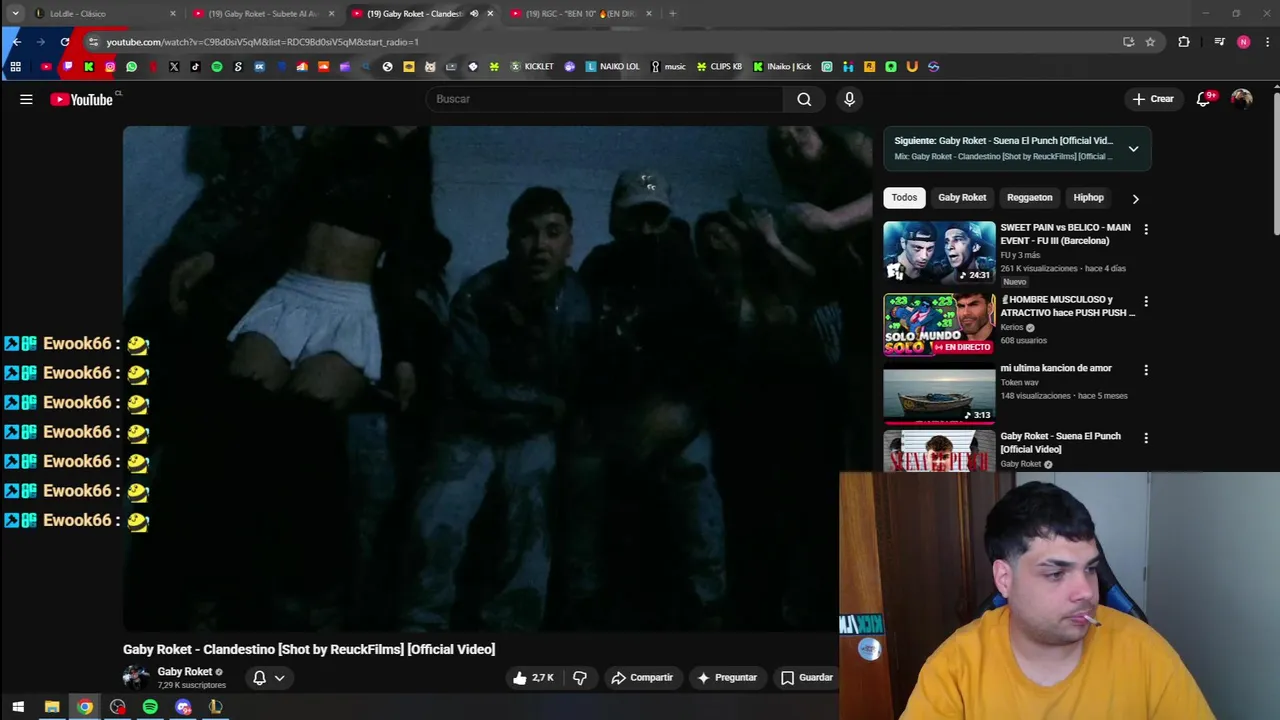Open the Spotify bookmark in the bookmarks bar

217,67
